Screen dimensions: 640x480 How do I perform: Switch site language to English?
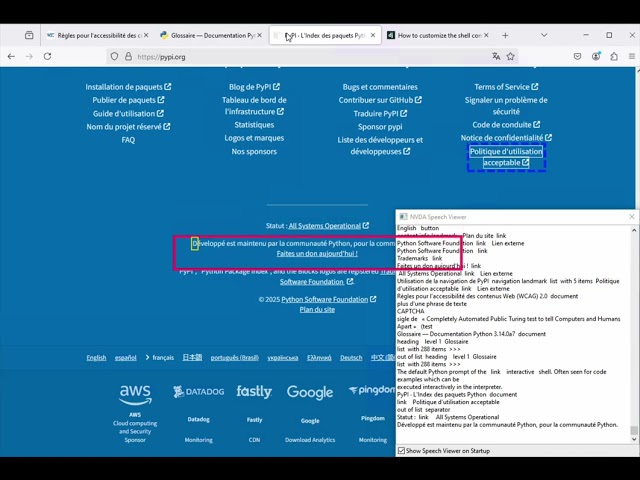96,358
